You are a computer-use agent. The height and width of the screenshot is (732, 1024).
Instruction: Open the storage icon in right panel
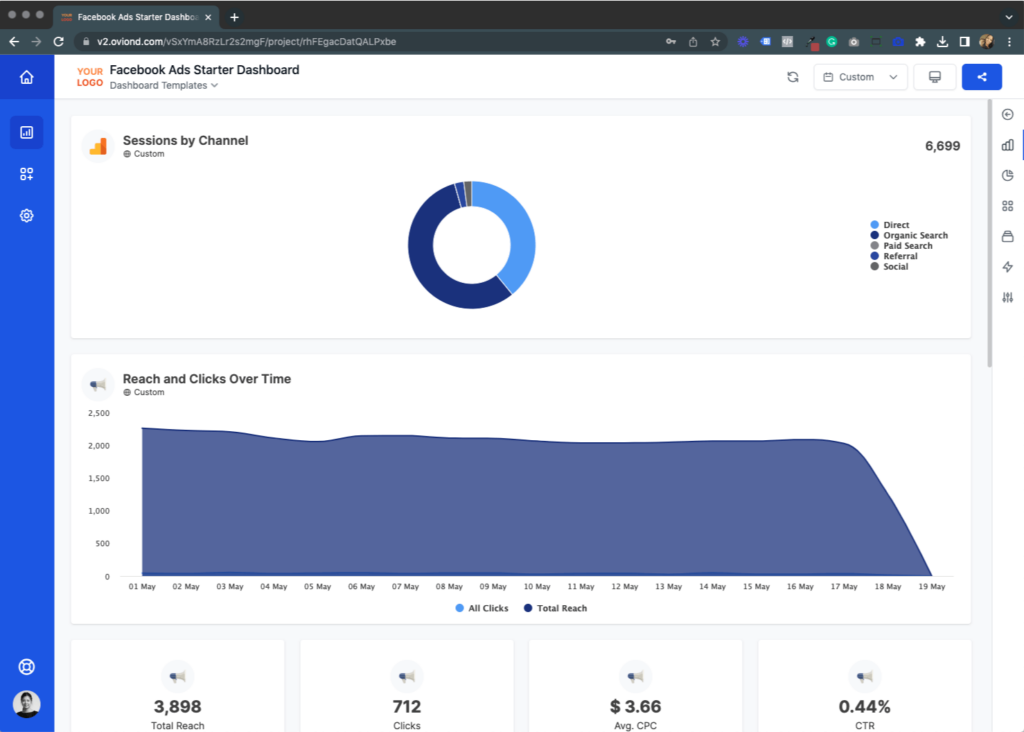pos(1008,236)
